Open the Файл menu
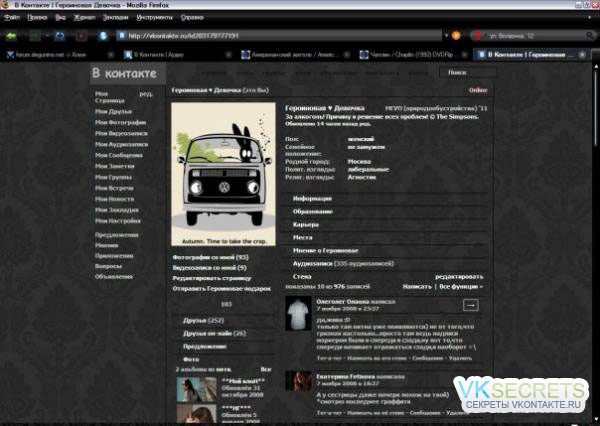 [11, 17]
